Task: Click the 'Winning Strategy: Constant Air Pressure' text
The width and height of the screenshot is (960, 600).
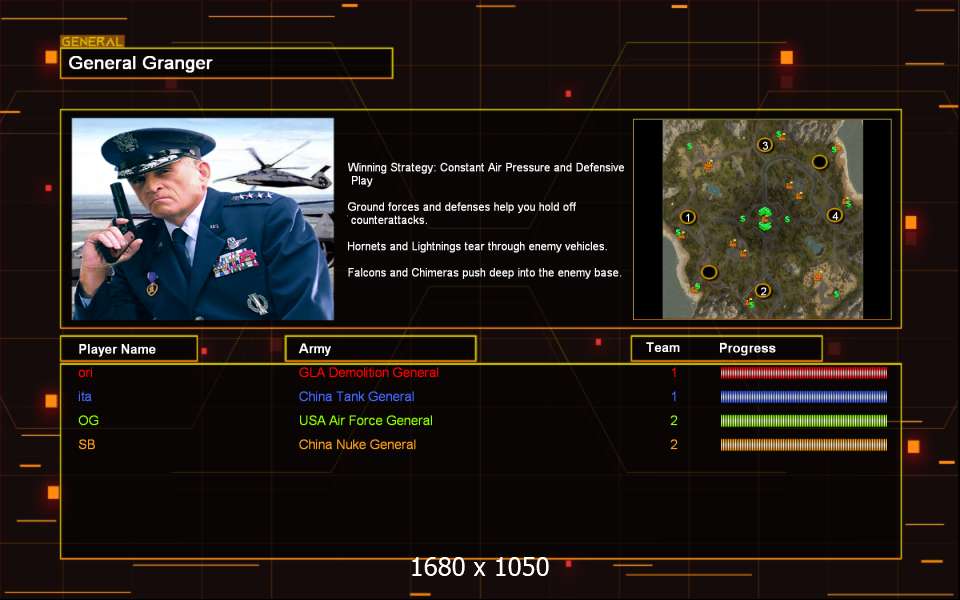Action: pyautogui.click(x=486, y=173)
